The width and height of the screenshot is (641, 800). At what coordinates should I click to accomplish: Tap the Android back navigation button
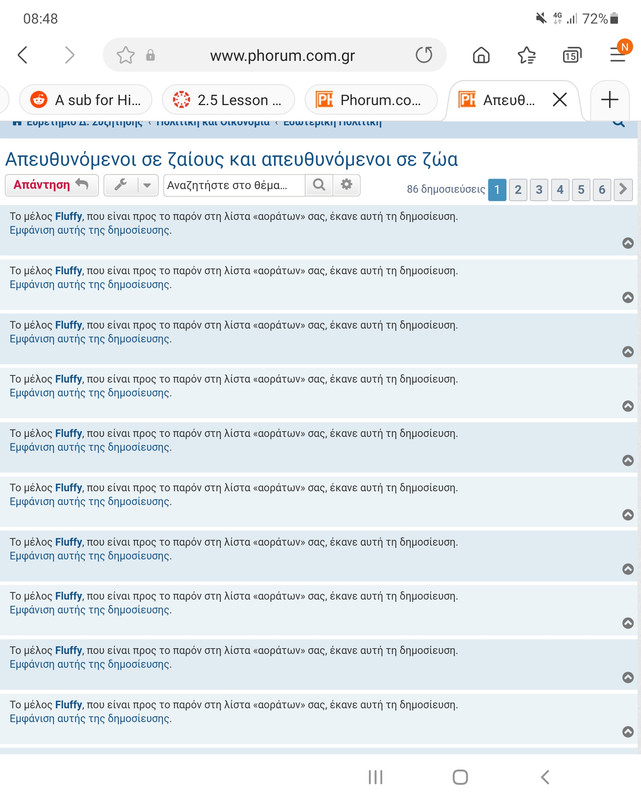545,777
